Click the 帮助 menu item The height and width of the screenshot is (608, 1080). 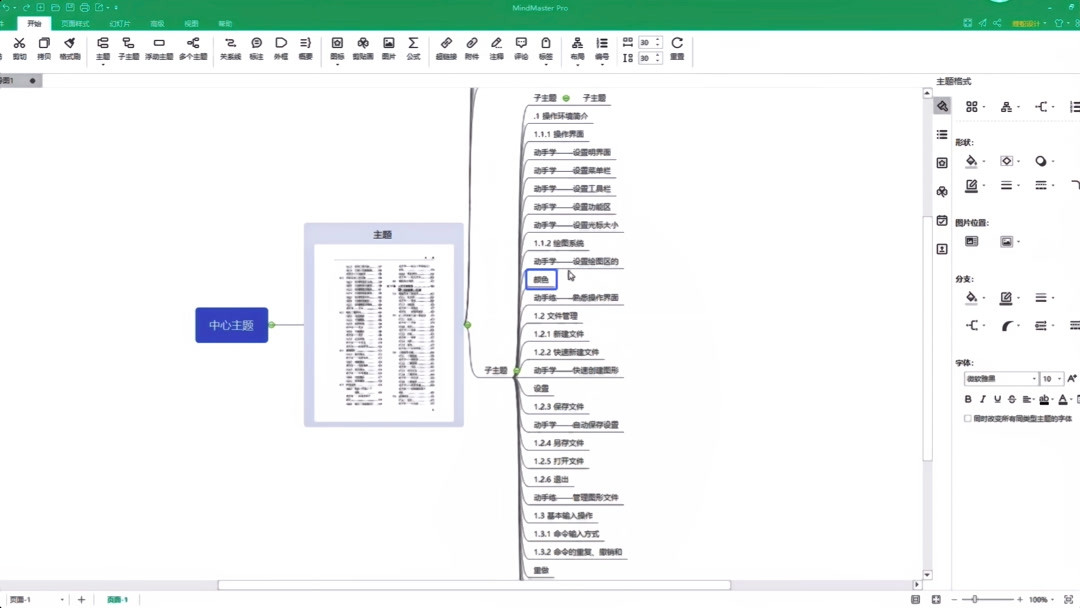click(x=225, y=23)
